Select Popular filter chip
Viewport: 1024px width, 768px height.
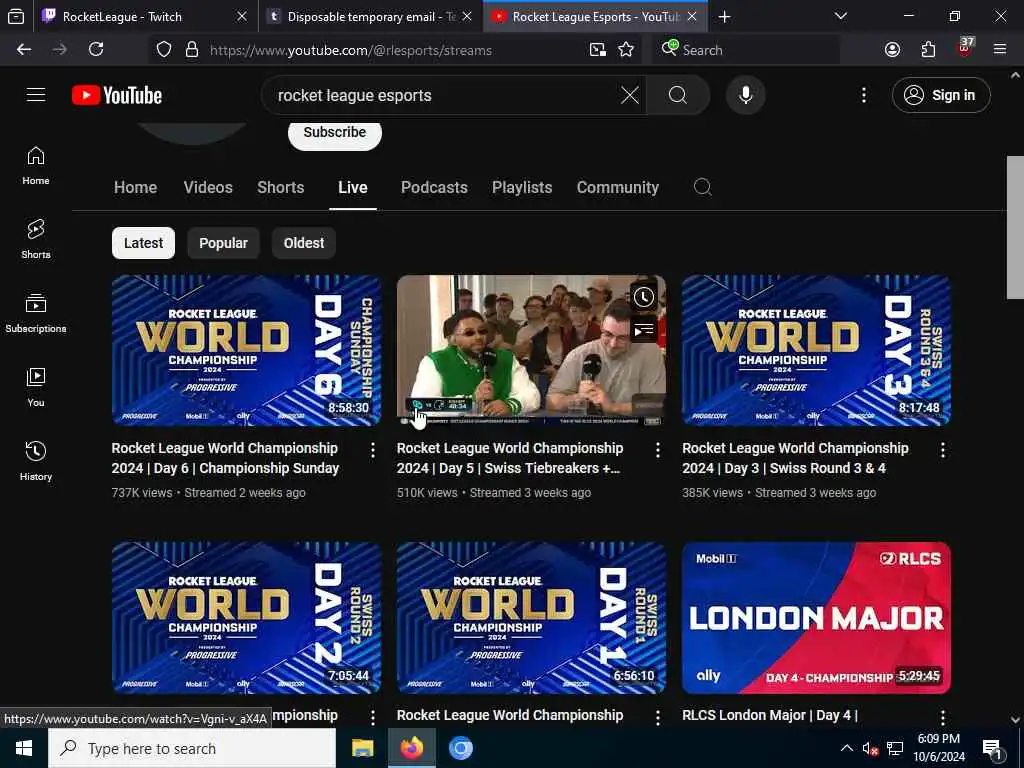223,243
